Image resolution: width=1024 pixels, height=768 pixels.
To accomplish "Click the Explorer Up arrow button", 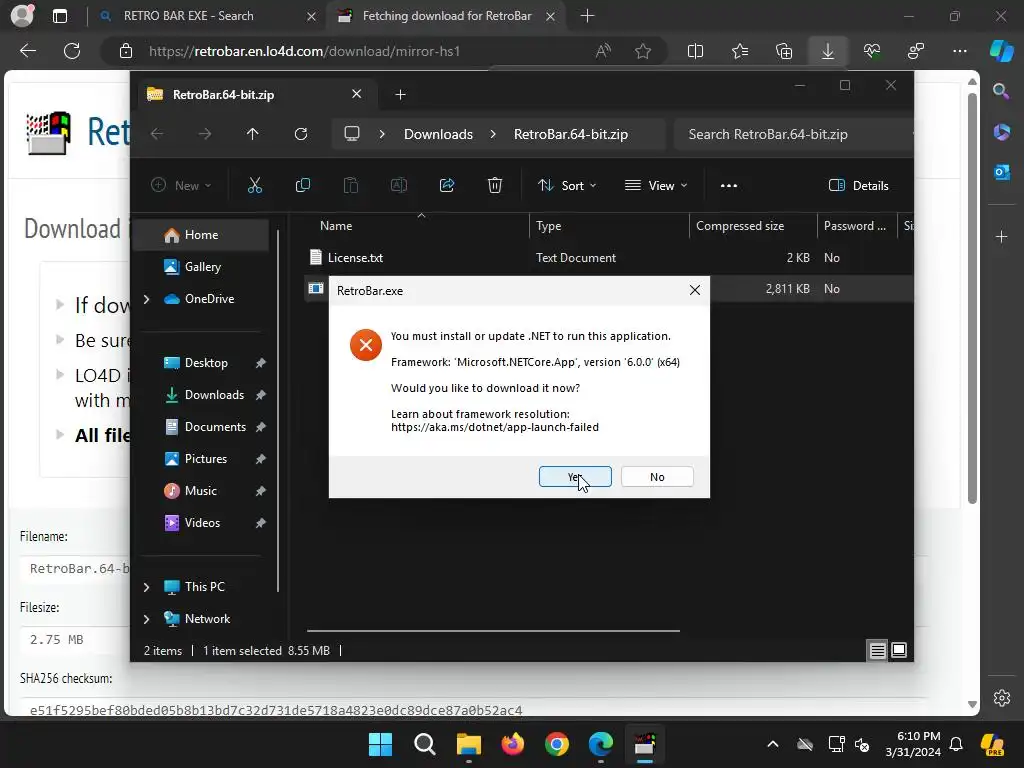I will click(253, 134).
